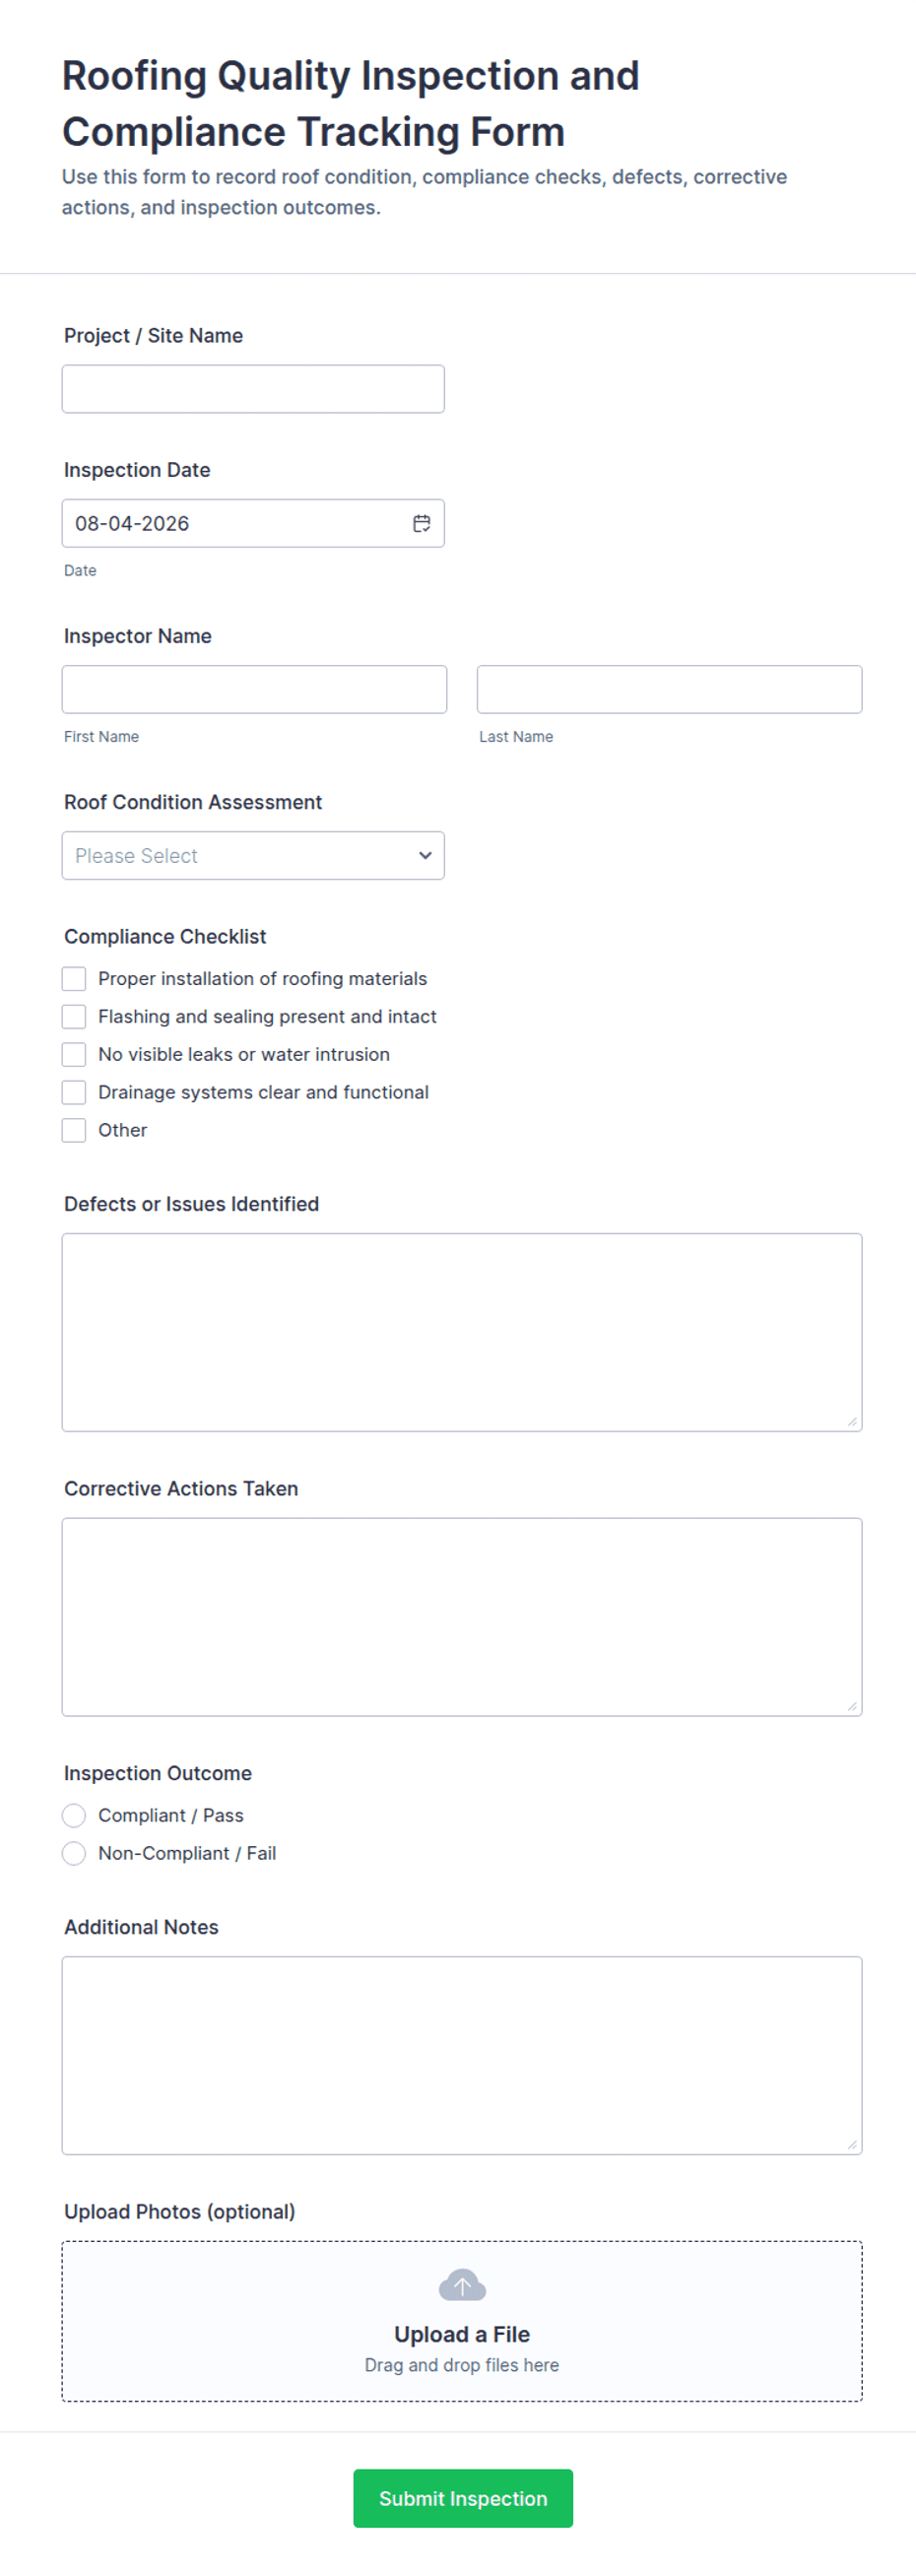This screenshot has width=916, height=2576.
Task: Choose Non-Compliant / Fail outcome
Action: [74, 1853]
